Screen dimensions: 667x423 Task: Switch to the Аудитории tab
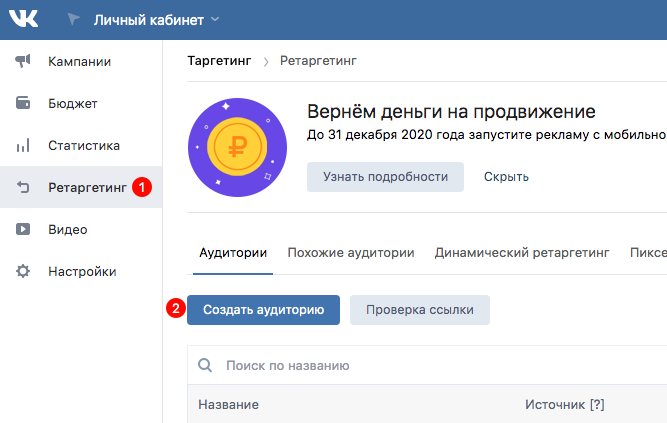[x=233, y=253]
